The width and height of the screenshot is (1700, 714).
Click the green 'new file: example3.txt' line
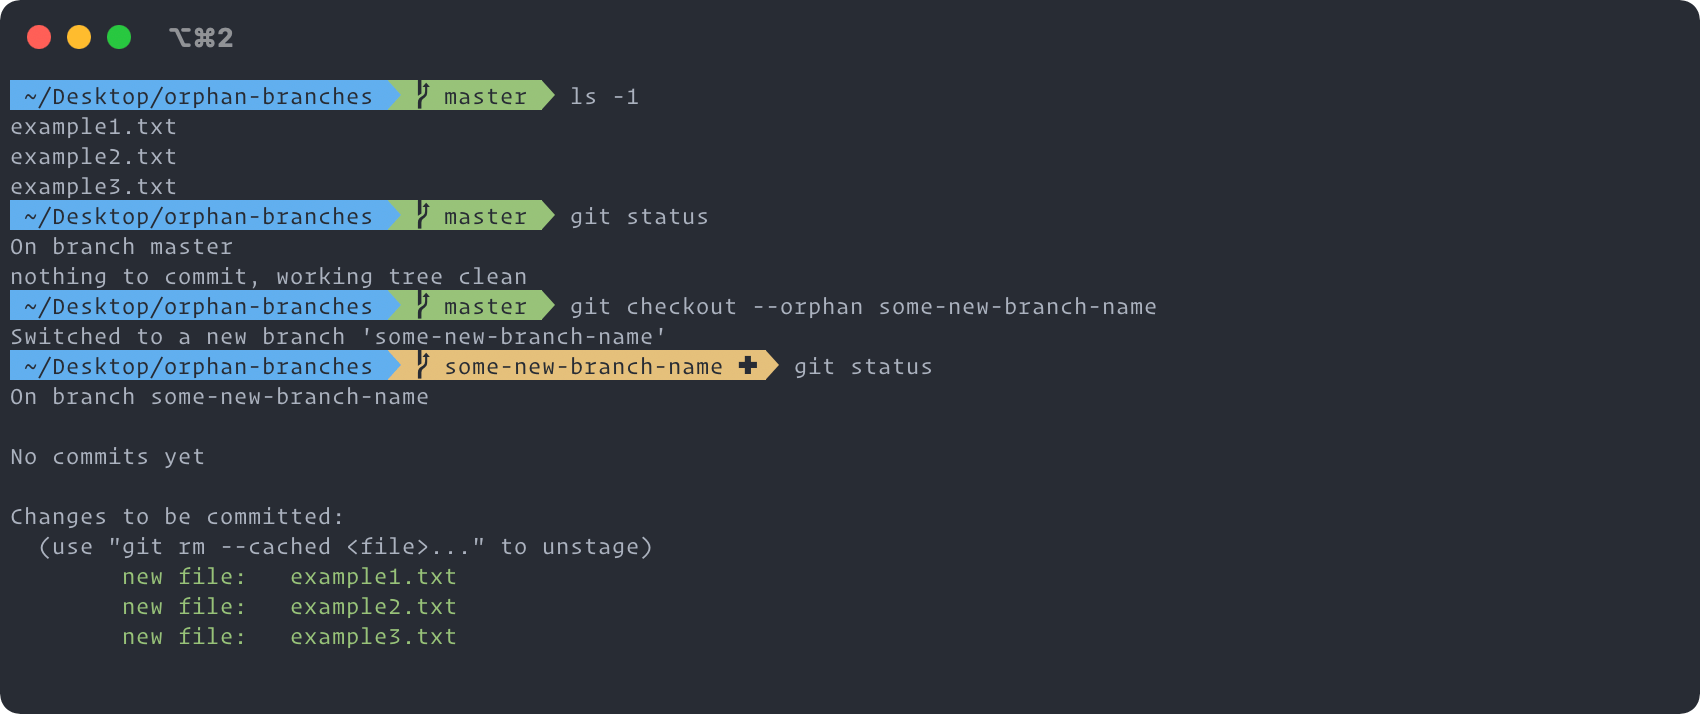(289, 637)
